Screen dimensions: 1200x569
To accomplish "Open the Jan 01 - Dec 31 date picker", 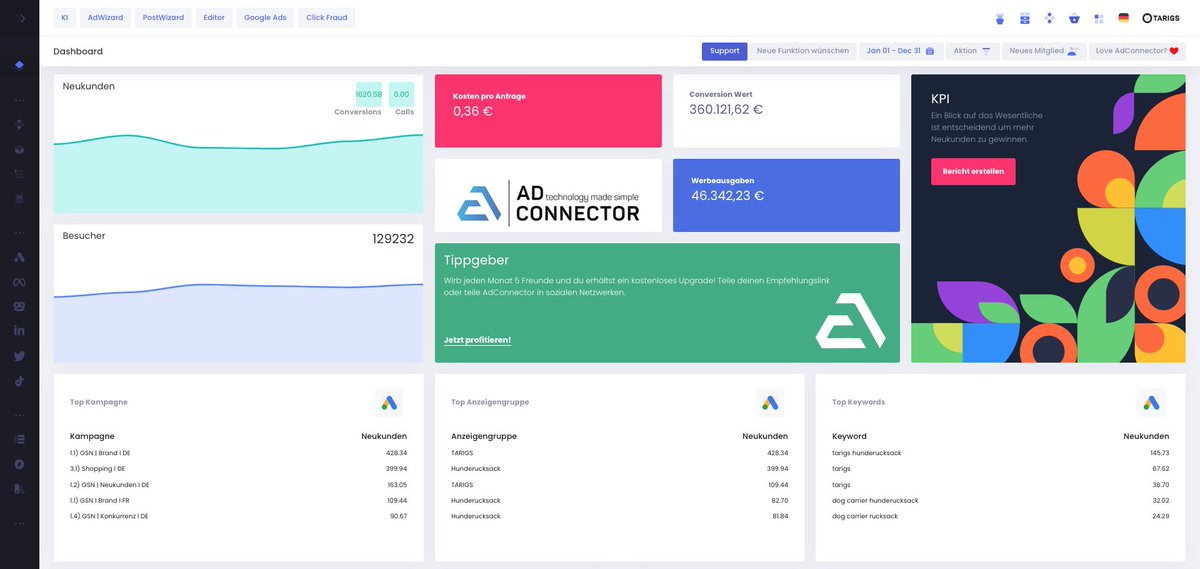I will pyautogui.click(x=900, y=51).
